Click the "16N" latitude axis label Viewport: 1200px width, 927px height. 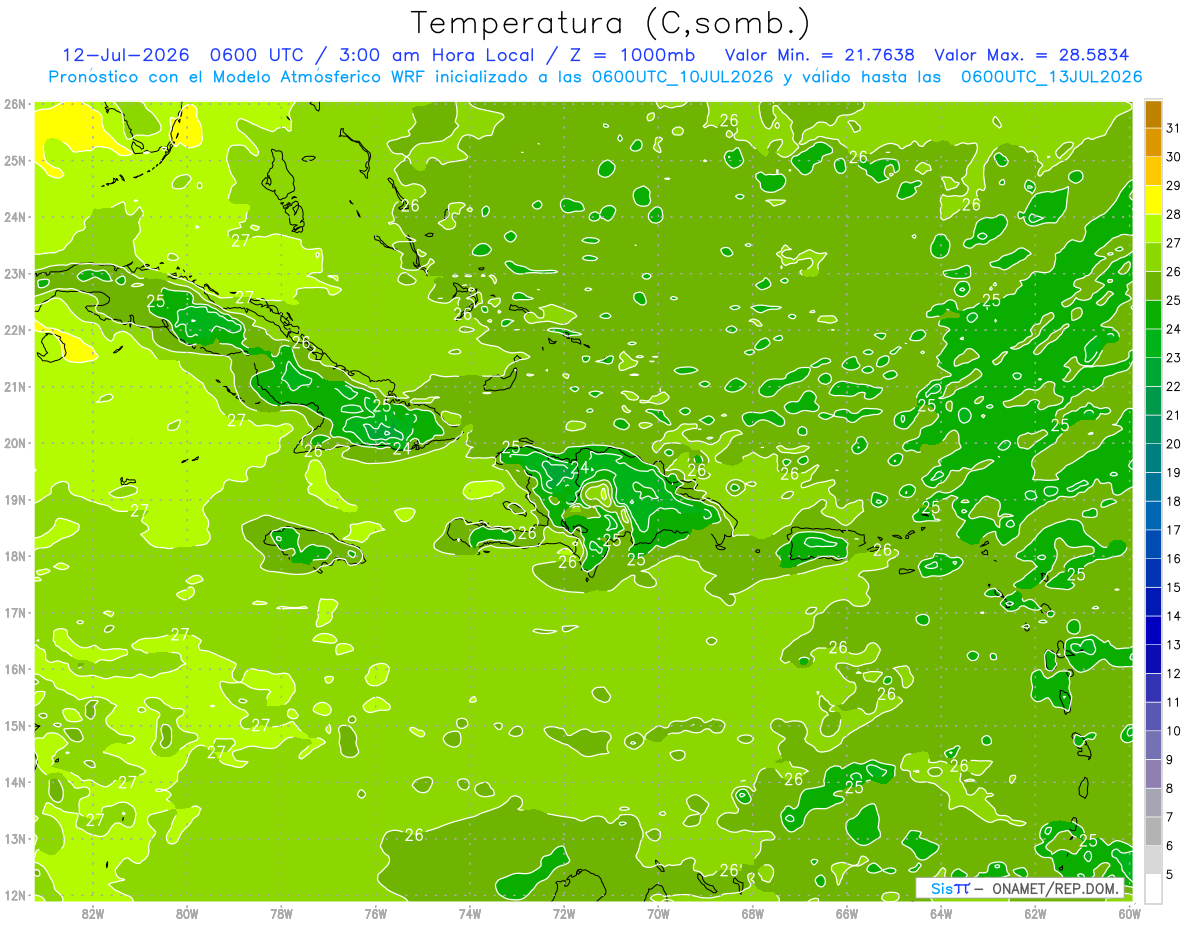tap(15, 669)
